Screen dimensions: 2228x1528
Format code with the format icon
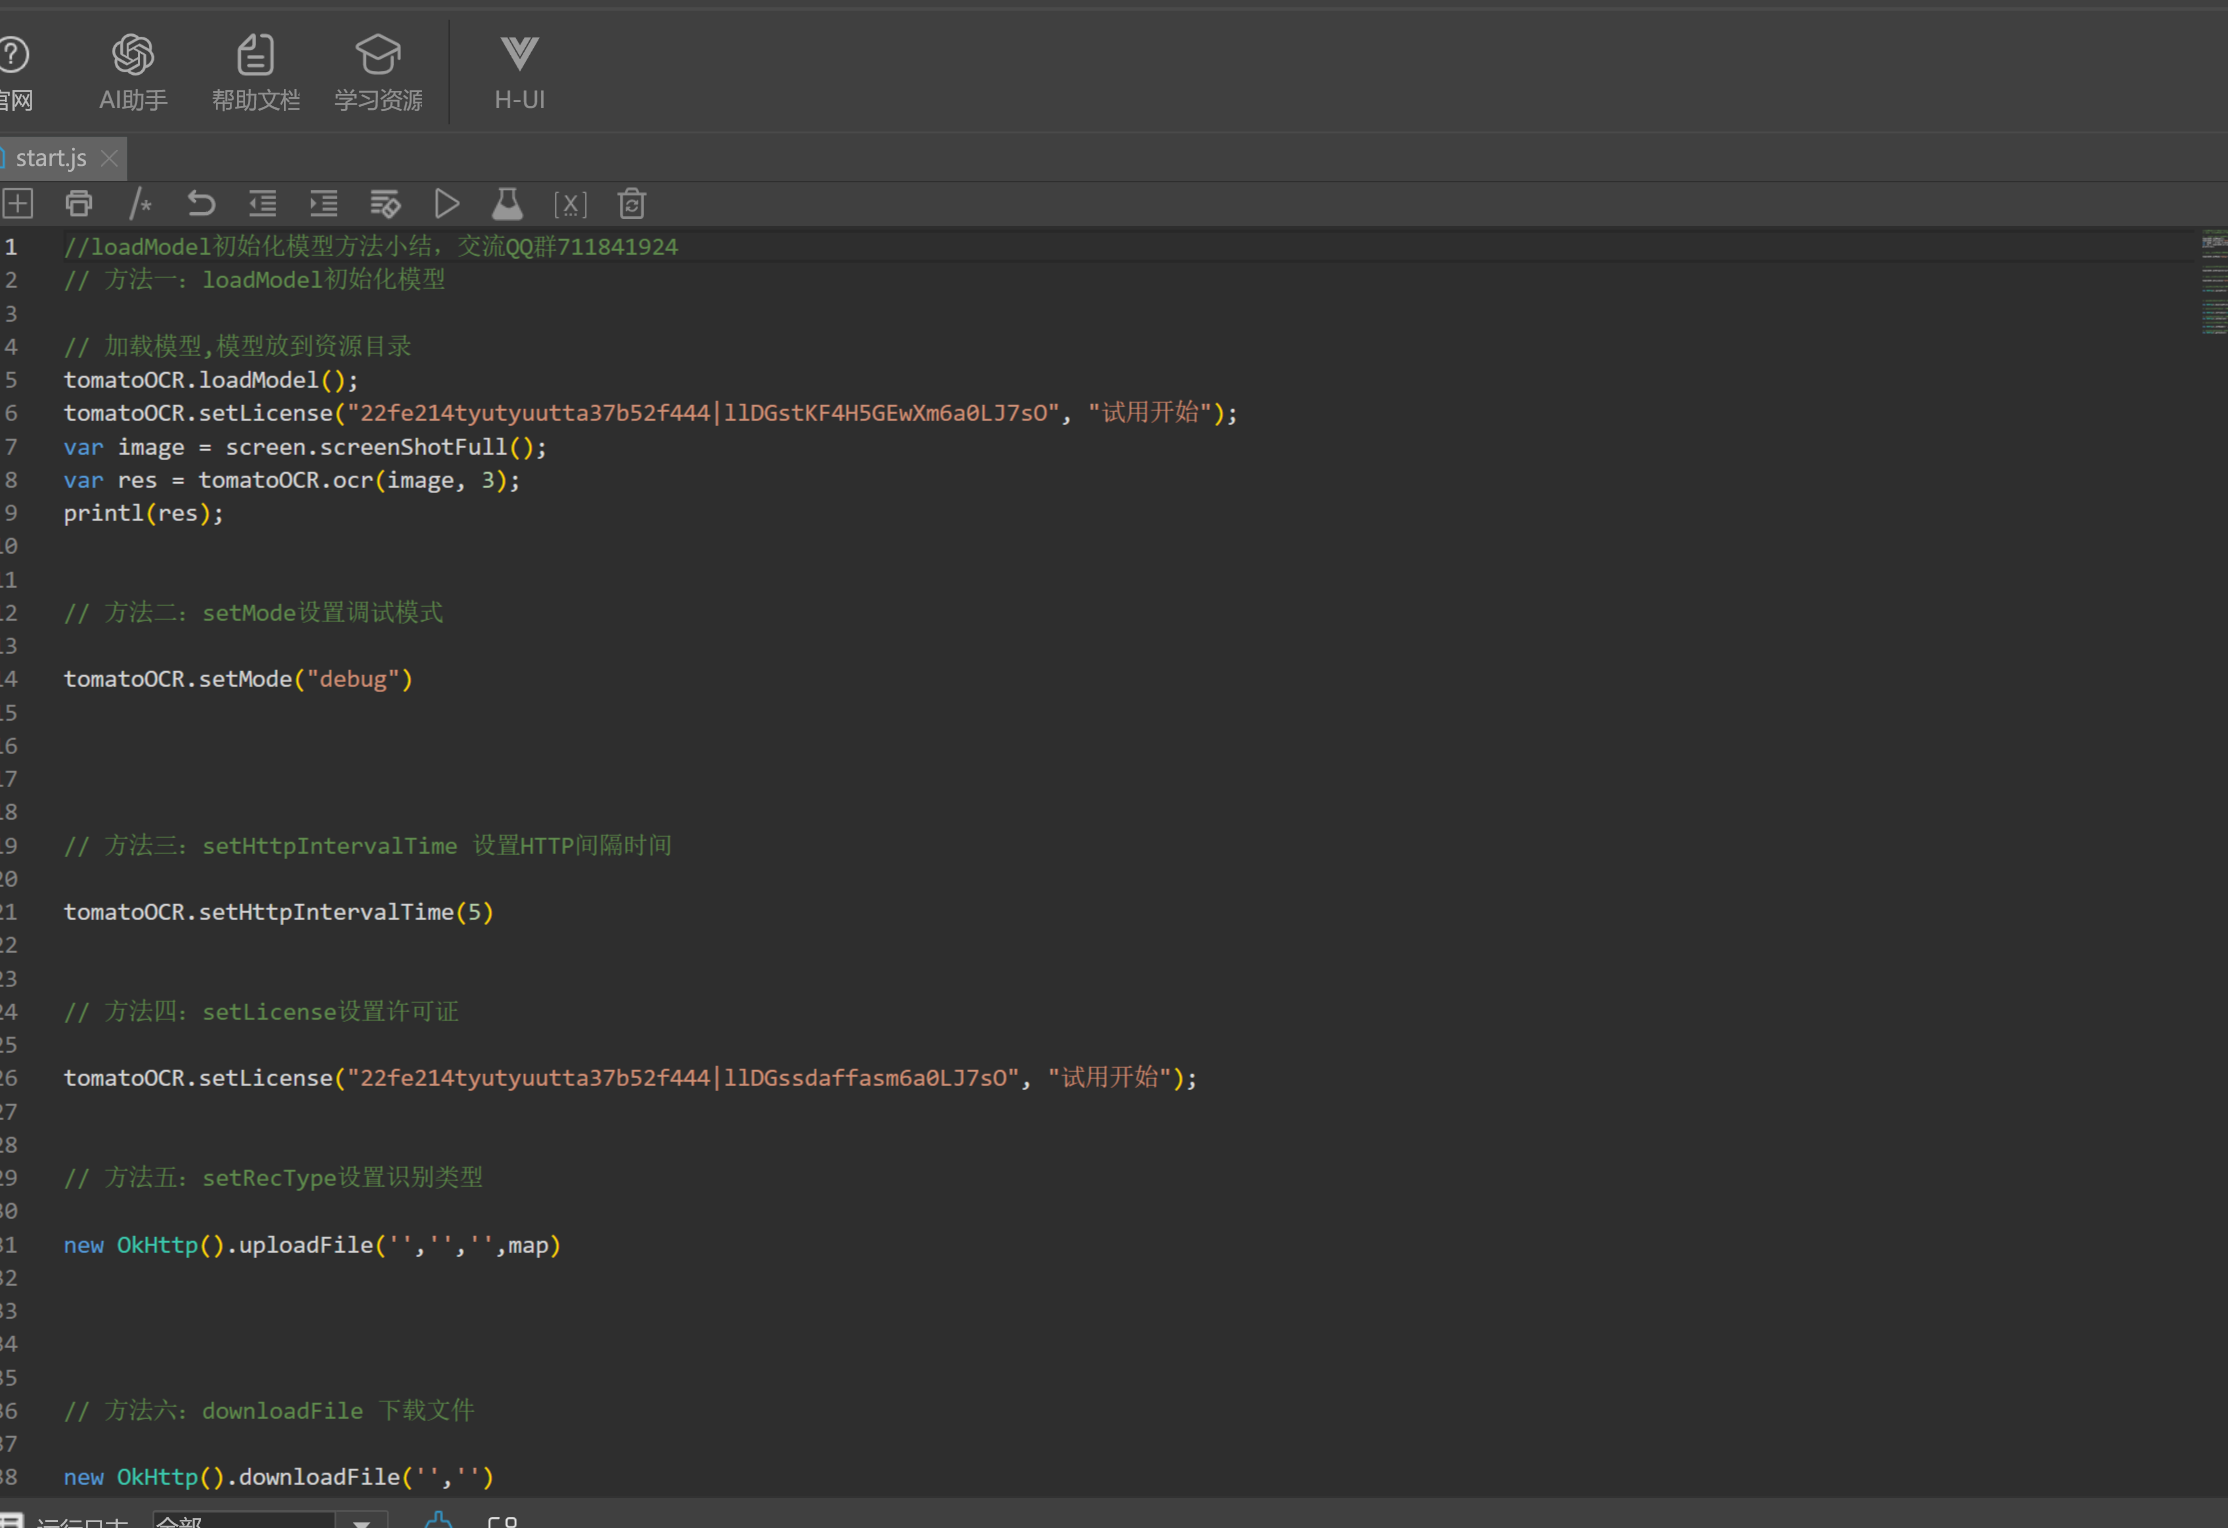(385, 204)
